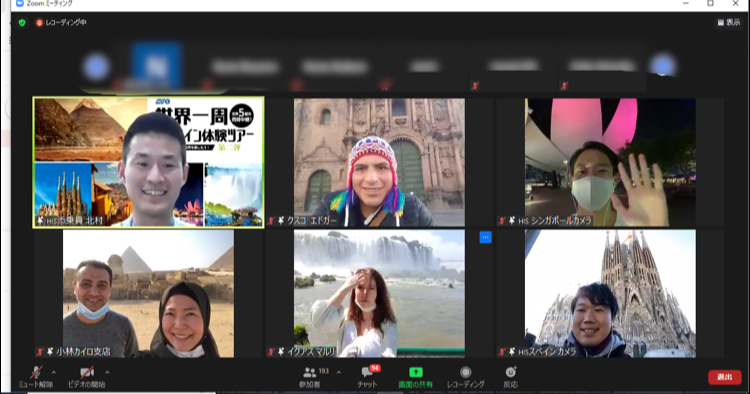
Task: Select HISスペイン カメラ video tile
Action: 610,294
